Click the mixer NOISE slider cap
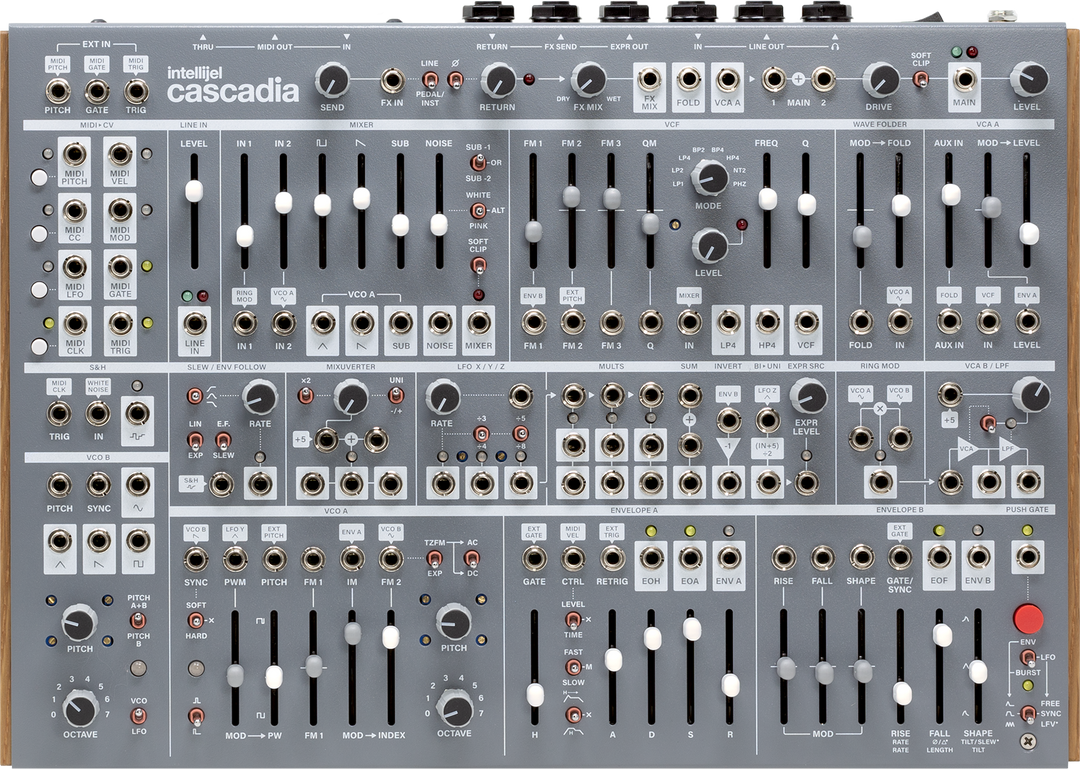Image resolution: width=1080 pixels, height=770 pixels. coord(439,225)
